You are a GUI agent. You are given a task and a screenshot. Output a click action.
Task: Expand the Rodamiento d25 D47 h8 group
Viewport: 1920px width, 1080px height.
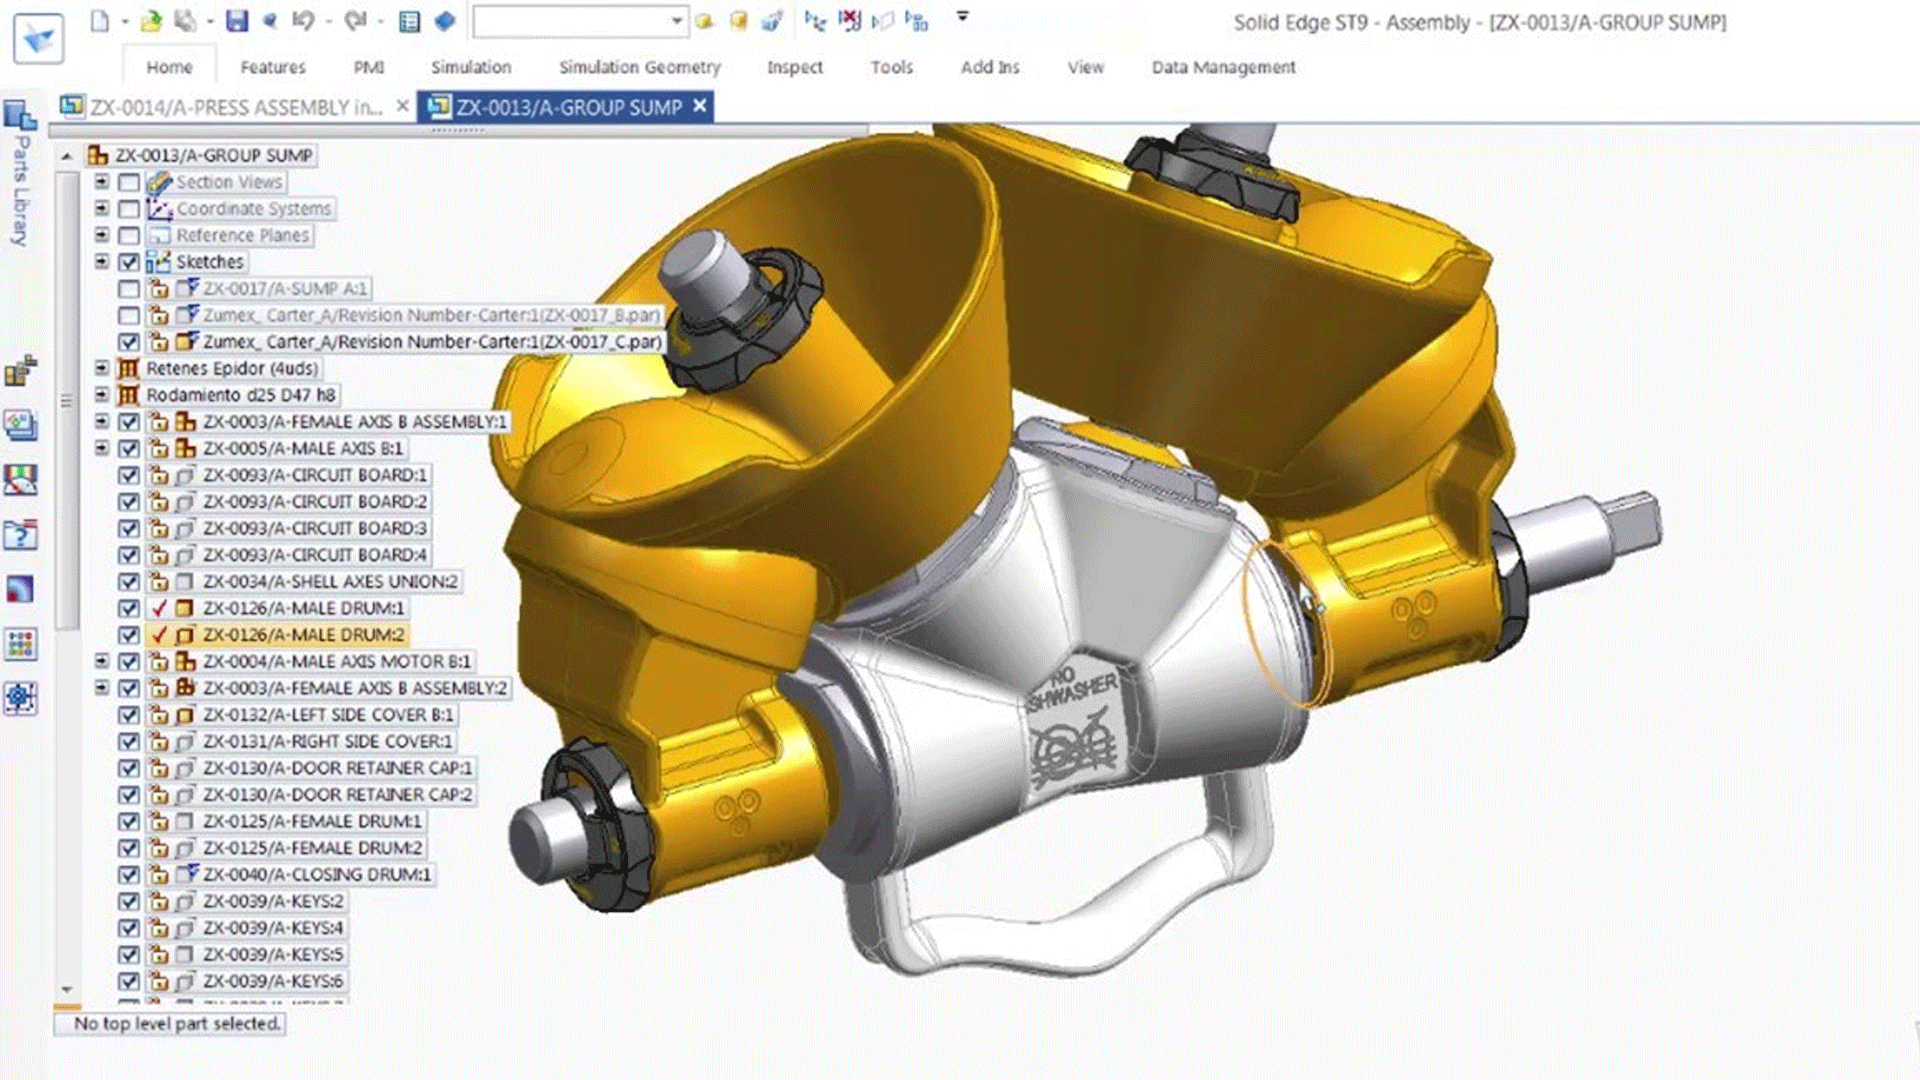coord(101,395)
